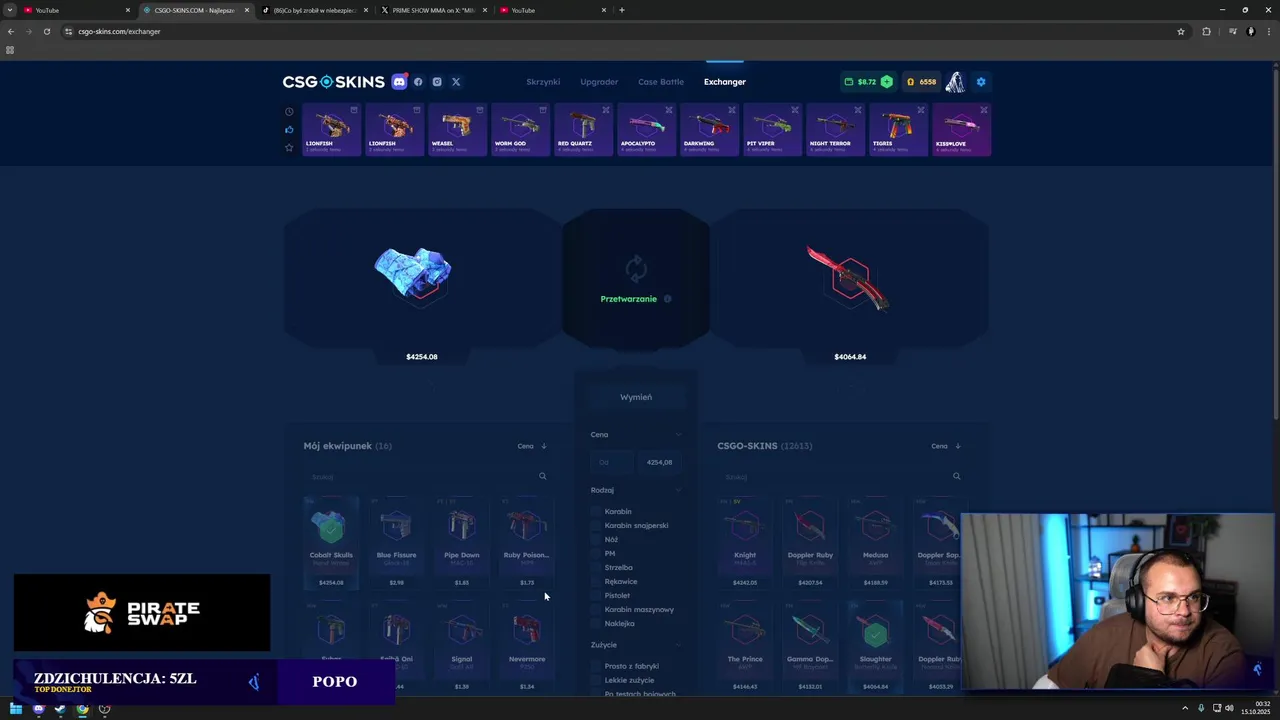
Task: Open the X social icon in site header
Action: (x=456, y=82)
